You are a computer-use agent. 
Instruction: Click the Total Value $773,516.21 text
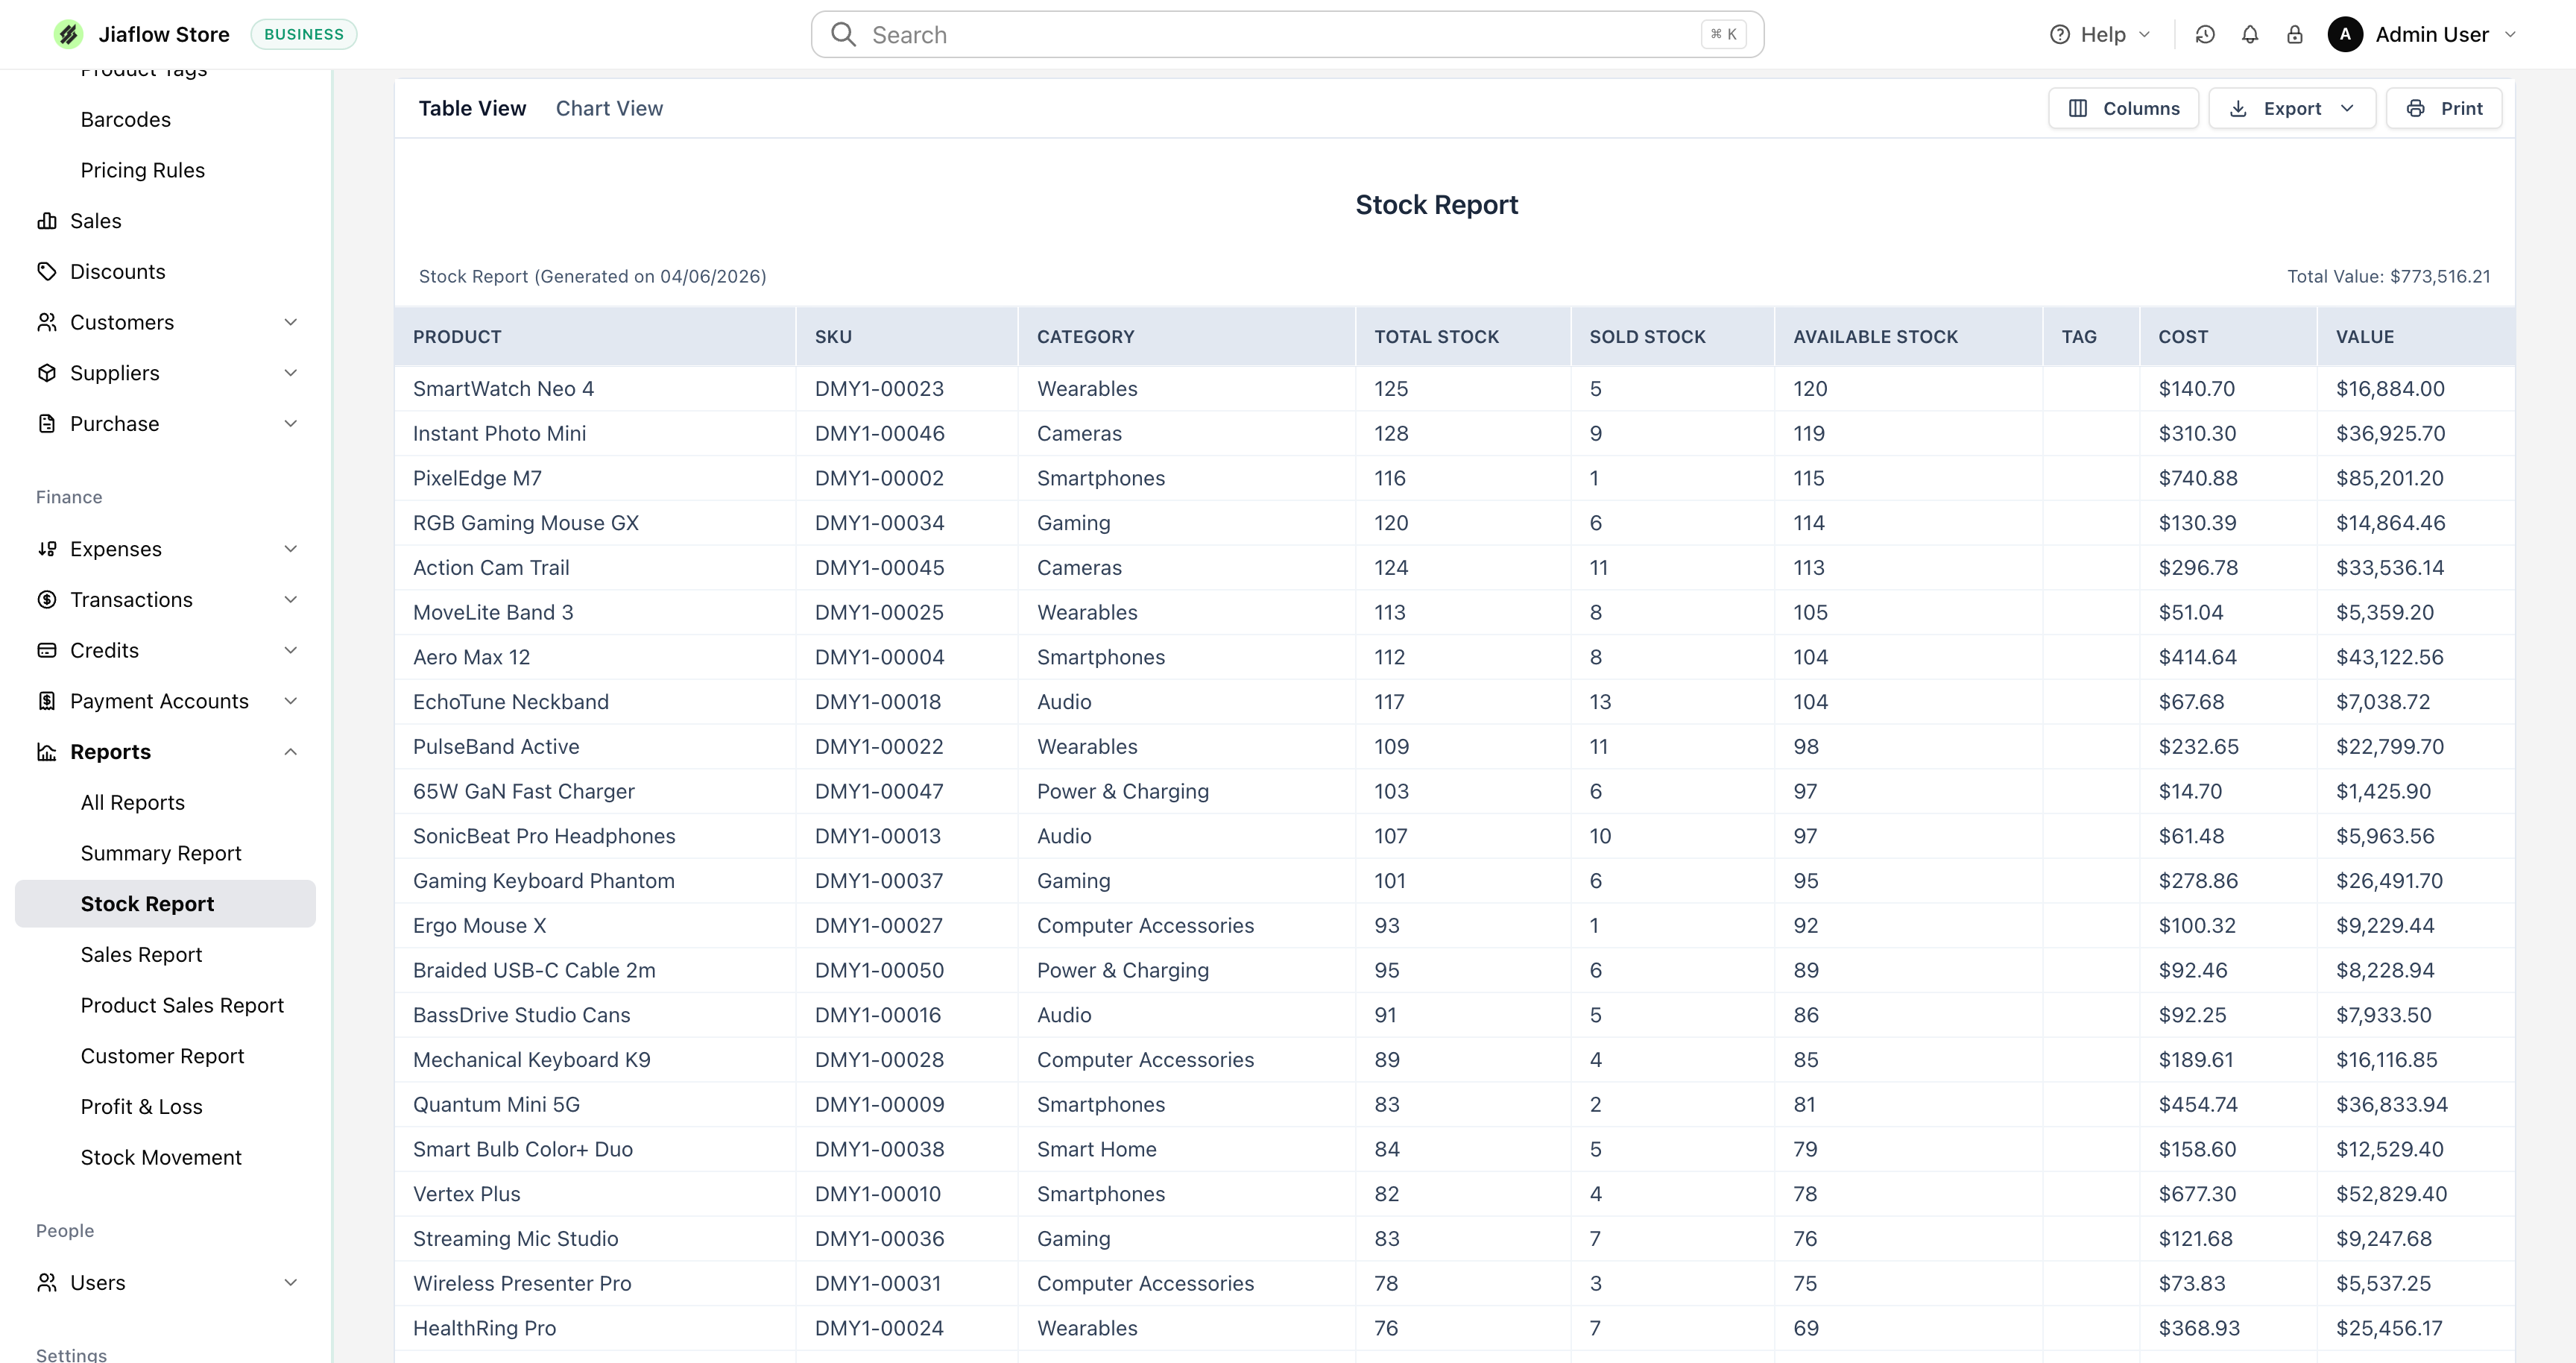pyautogui.click(x=2388, y=276)
